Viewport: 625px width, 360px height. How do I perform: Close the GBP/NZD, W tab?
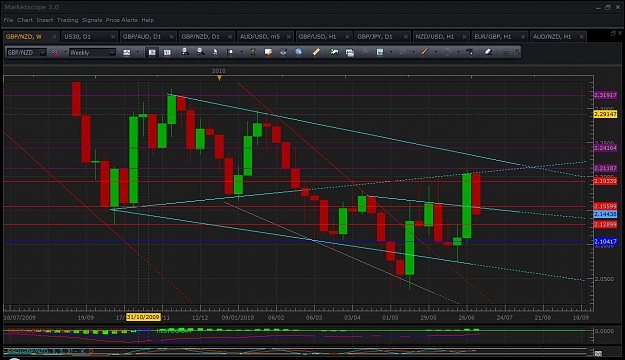click(x=54, y=37)
